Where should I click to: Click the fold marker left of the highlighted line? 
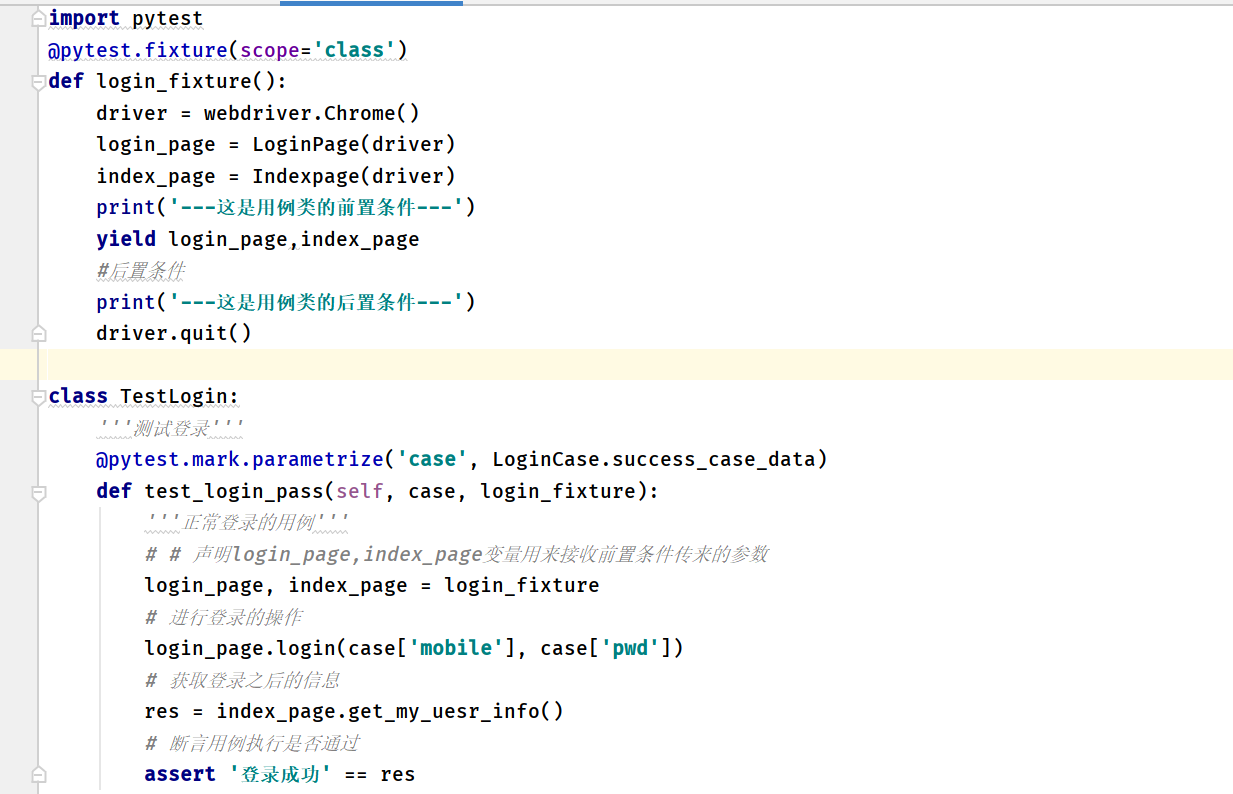(37, 331)
